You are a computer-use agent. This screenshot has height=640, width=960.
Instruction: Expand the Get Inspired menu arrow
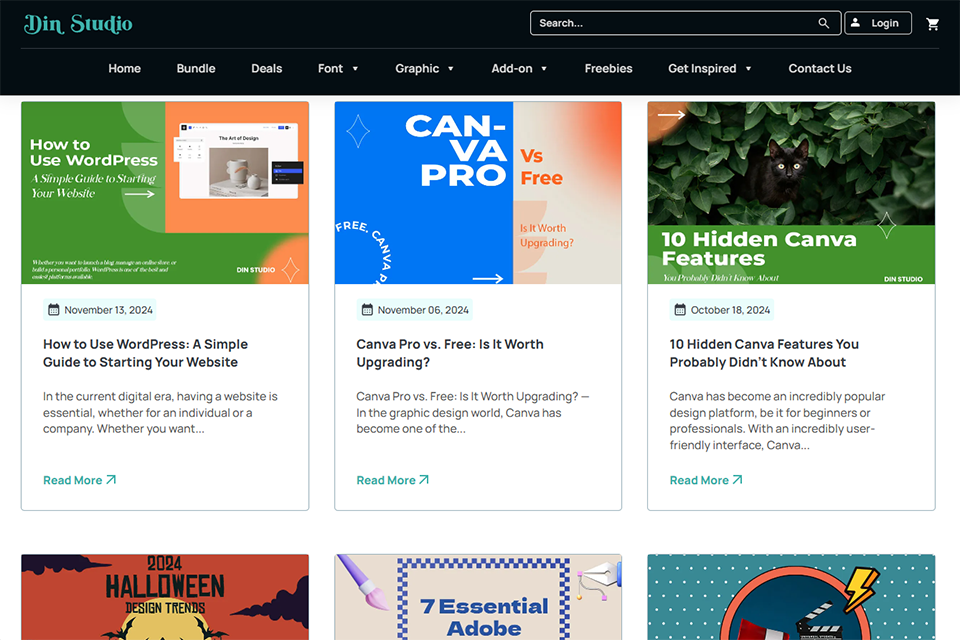coord(748,69)
